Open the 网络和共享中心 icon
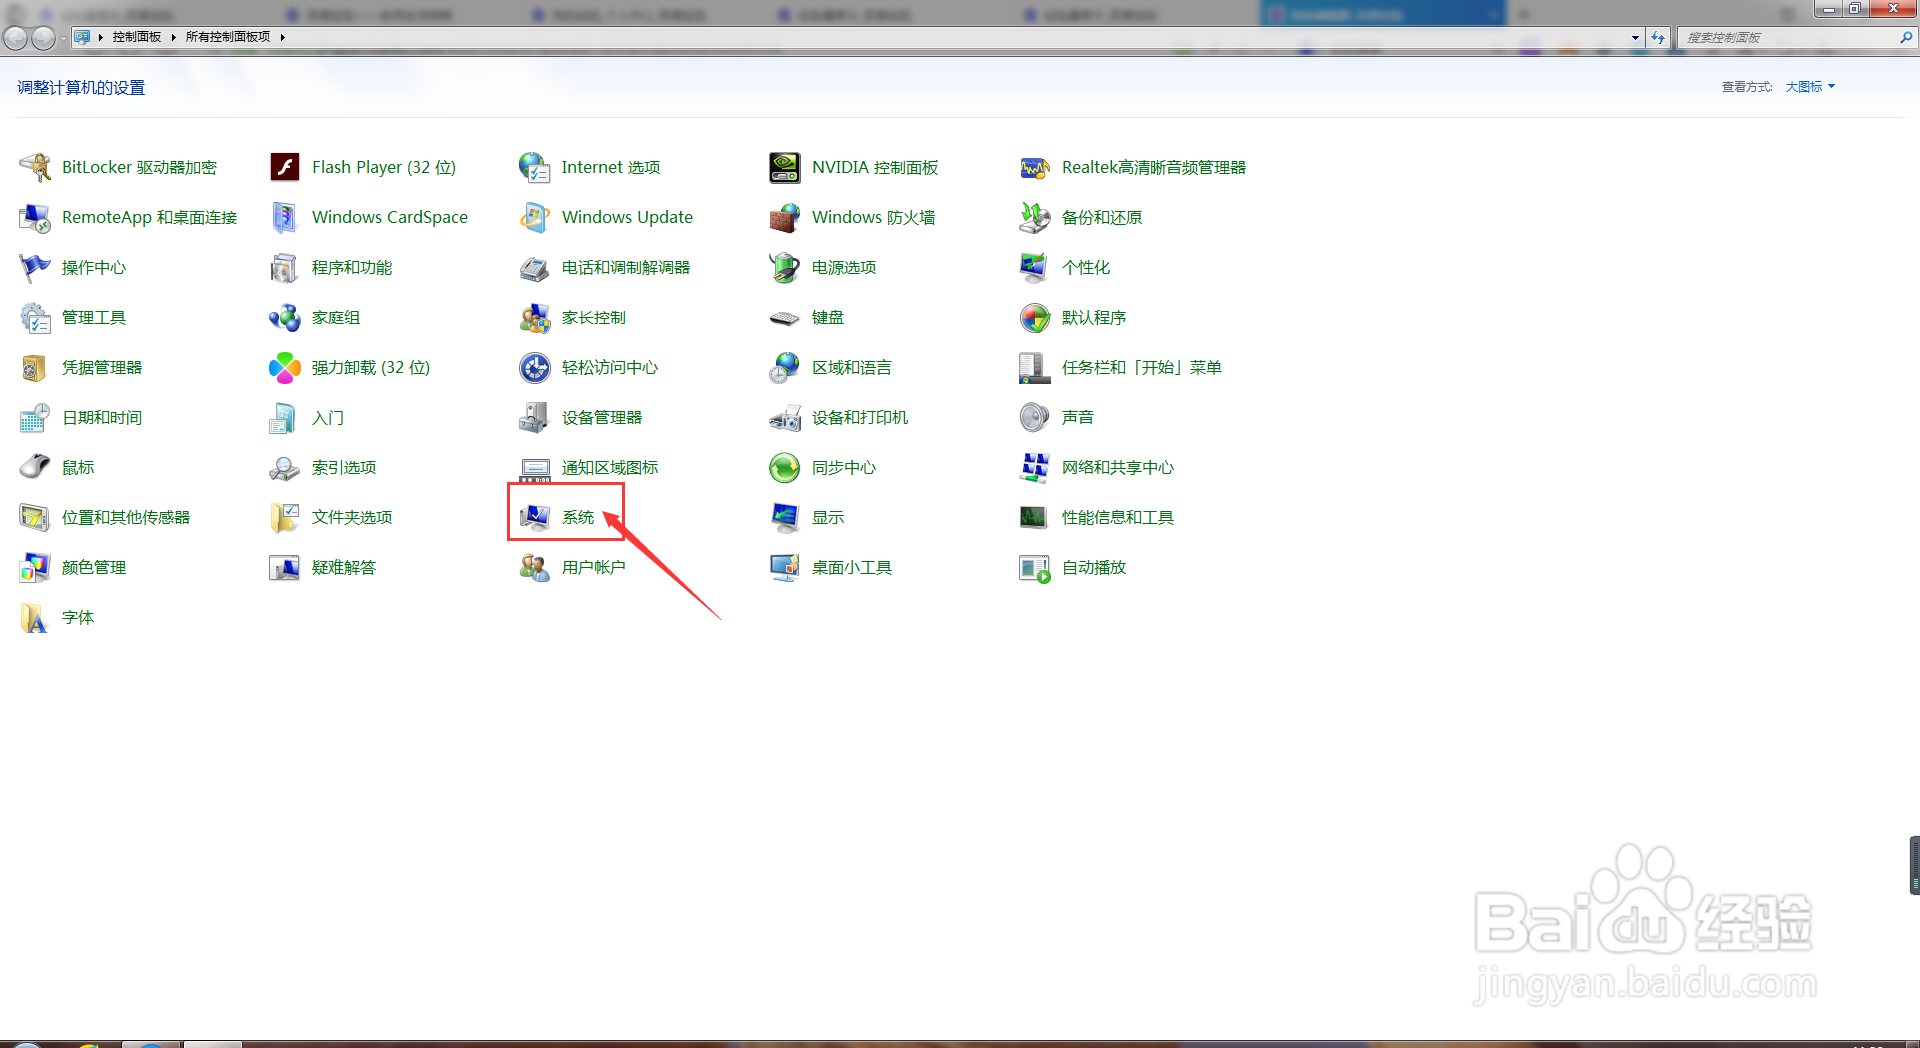This screenshot has height=1048, width=1920. (1035, 467)
